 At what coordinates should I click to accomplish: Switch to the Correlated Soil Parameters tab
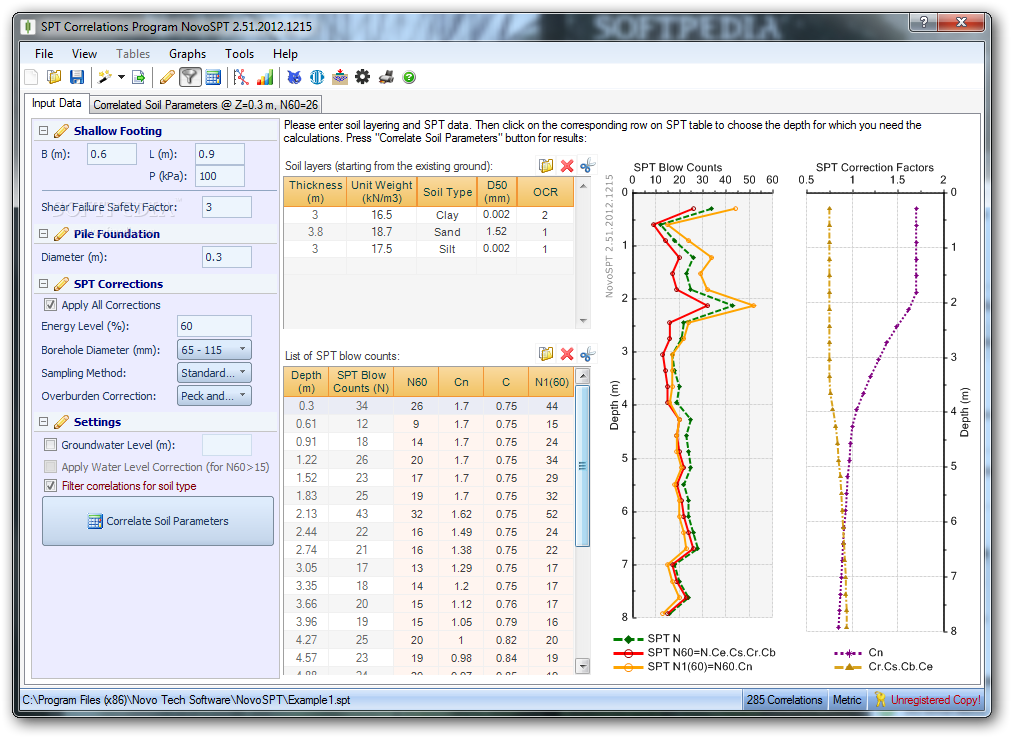[x=205, y=105]
